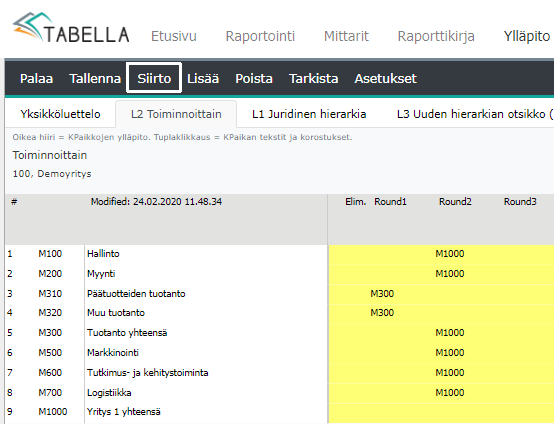
Task: Click the Palaa toolbar button
Action: tap(36, 78)
